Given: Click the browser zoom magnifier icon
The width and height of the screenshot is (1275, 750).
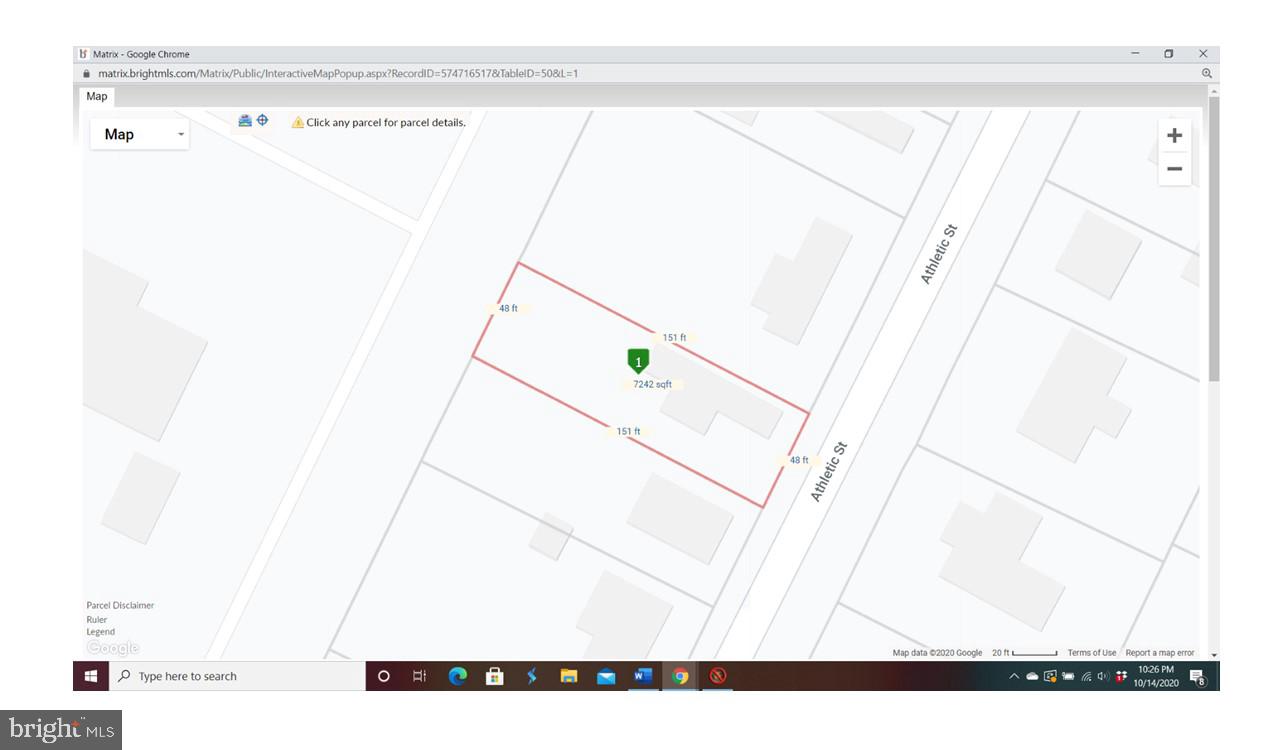Looking at the screenshot, I should [1206, 74].
